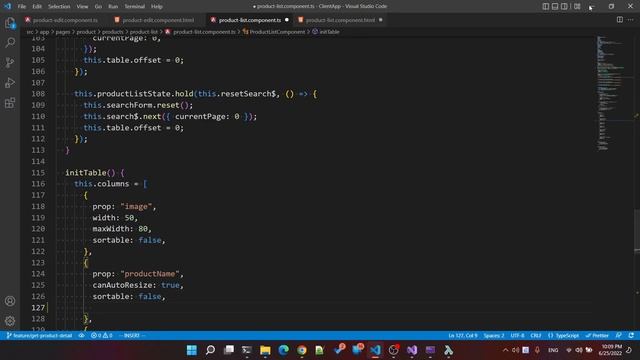This screenshot has width=640, height=360.
Task: Click the feature/get-product-detail branch indicator
Action: [x=39, y=336]
